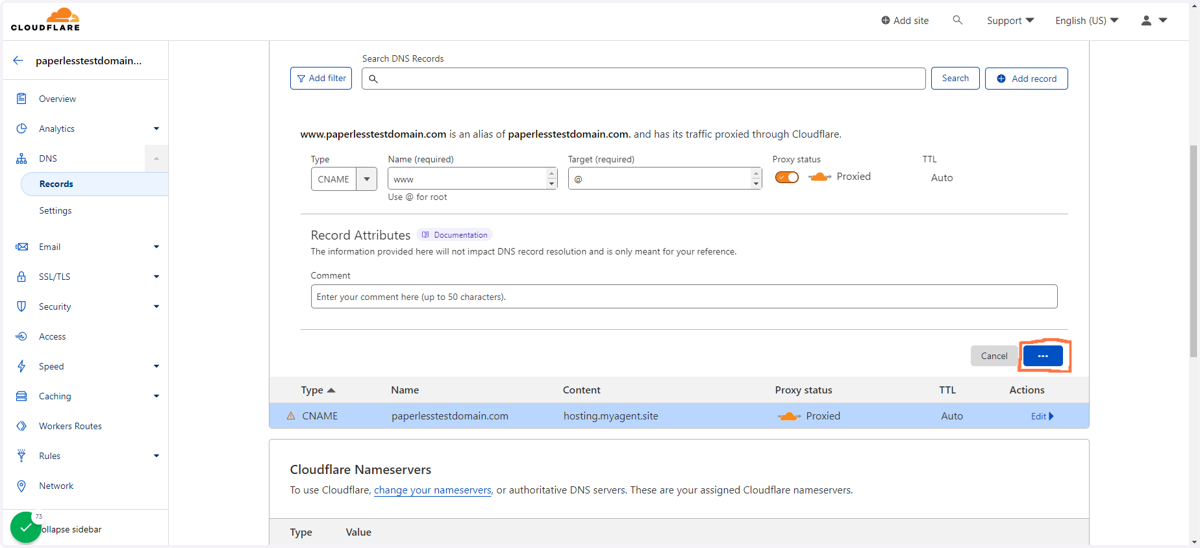Click the Speed lightning bolt icon
This screenshot has height=548, width=1200.
(x=21, y=367)
